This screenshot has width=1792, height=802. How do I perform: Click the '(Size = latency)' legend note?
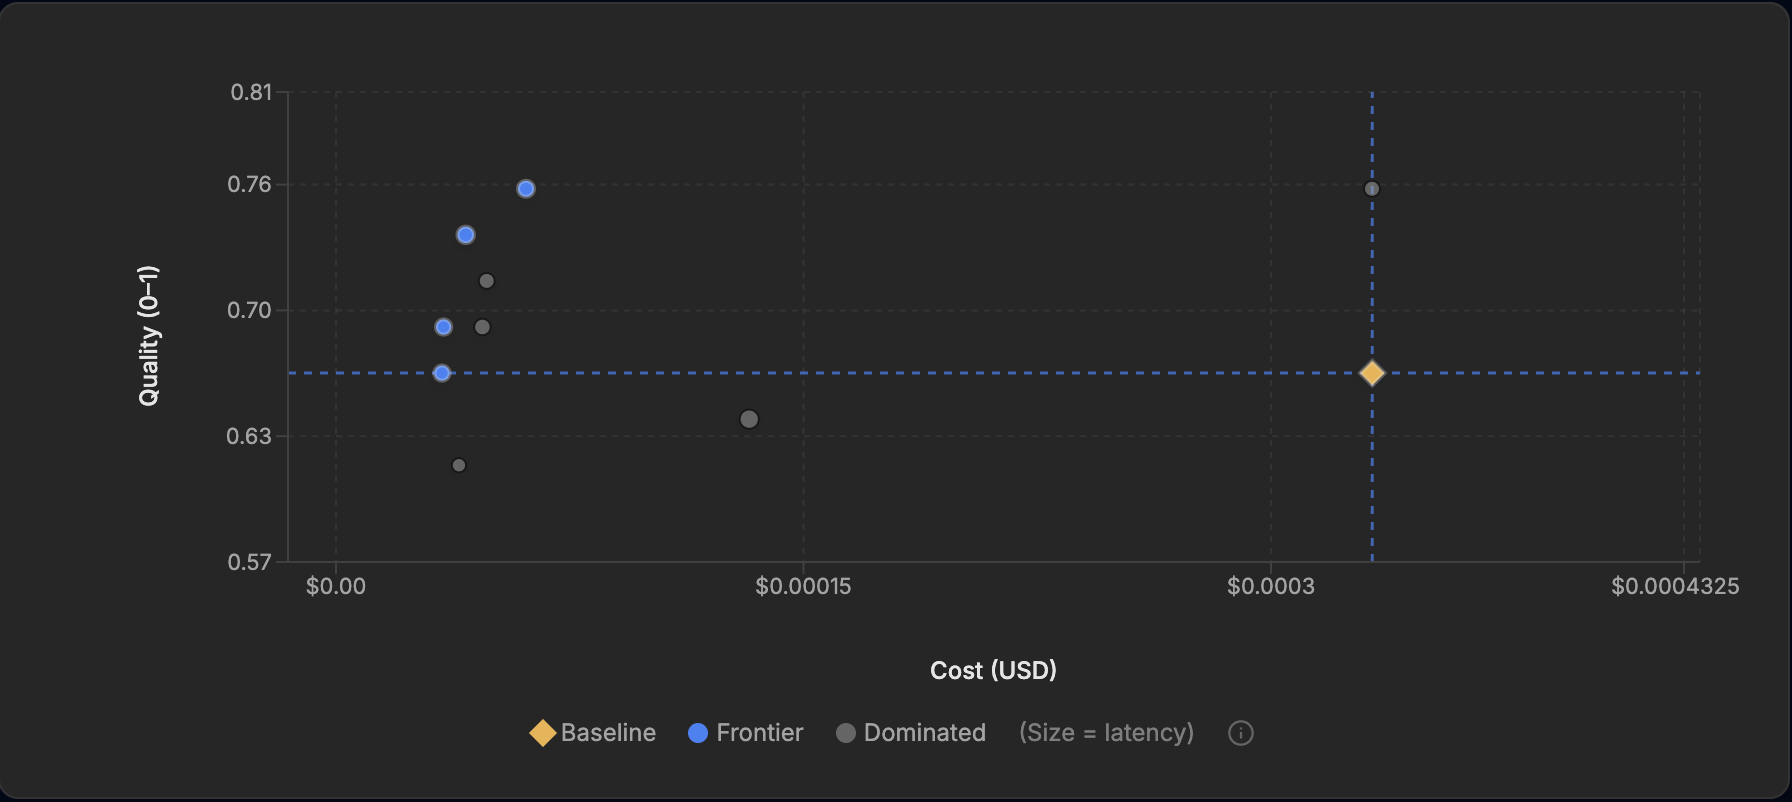click(x=1106, y=733)
